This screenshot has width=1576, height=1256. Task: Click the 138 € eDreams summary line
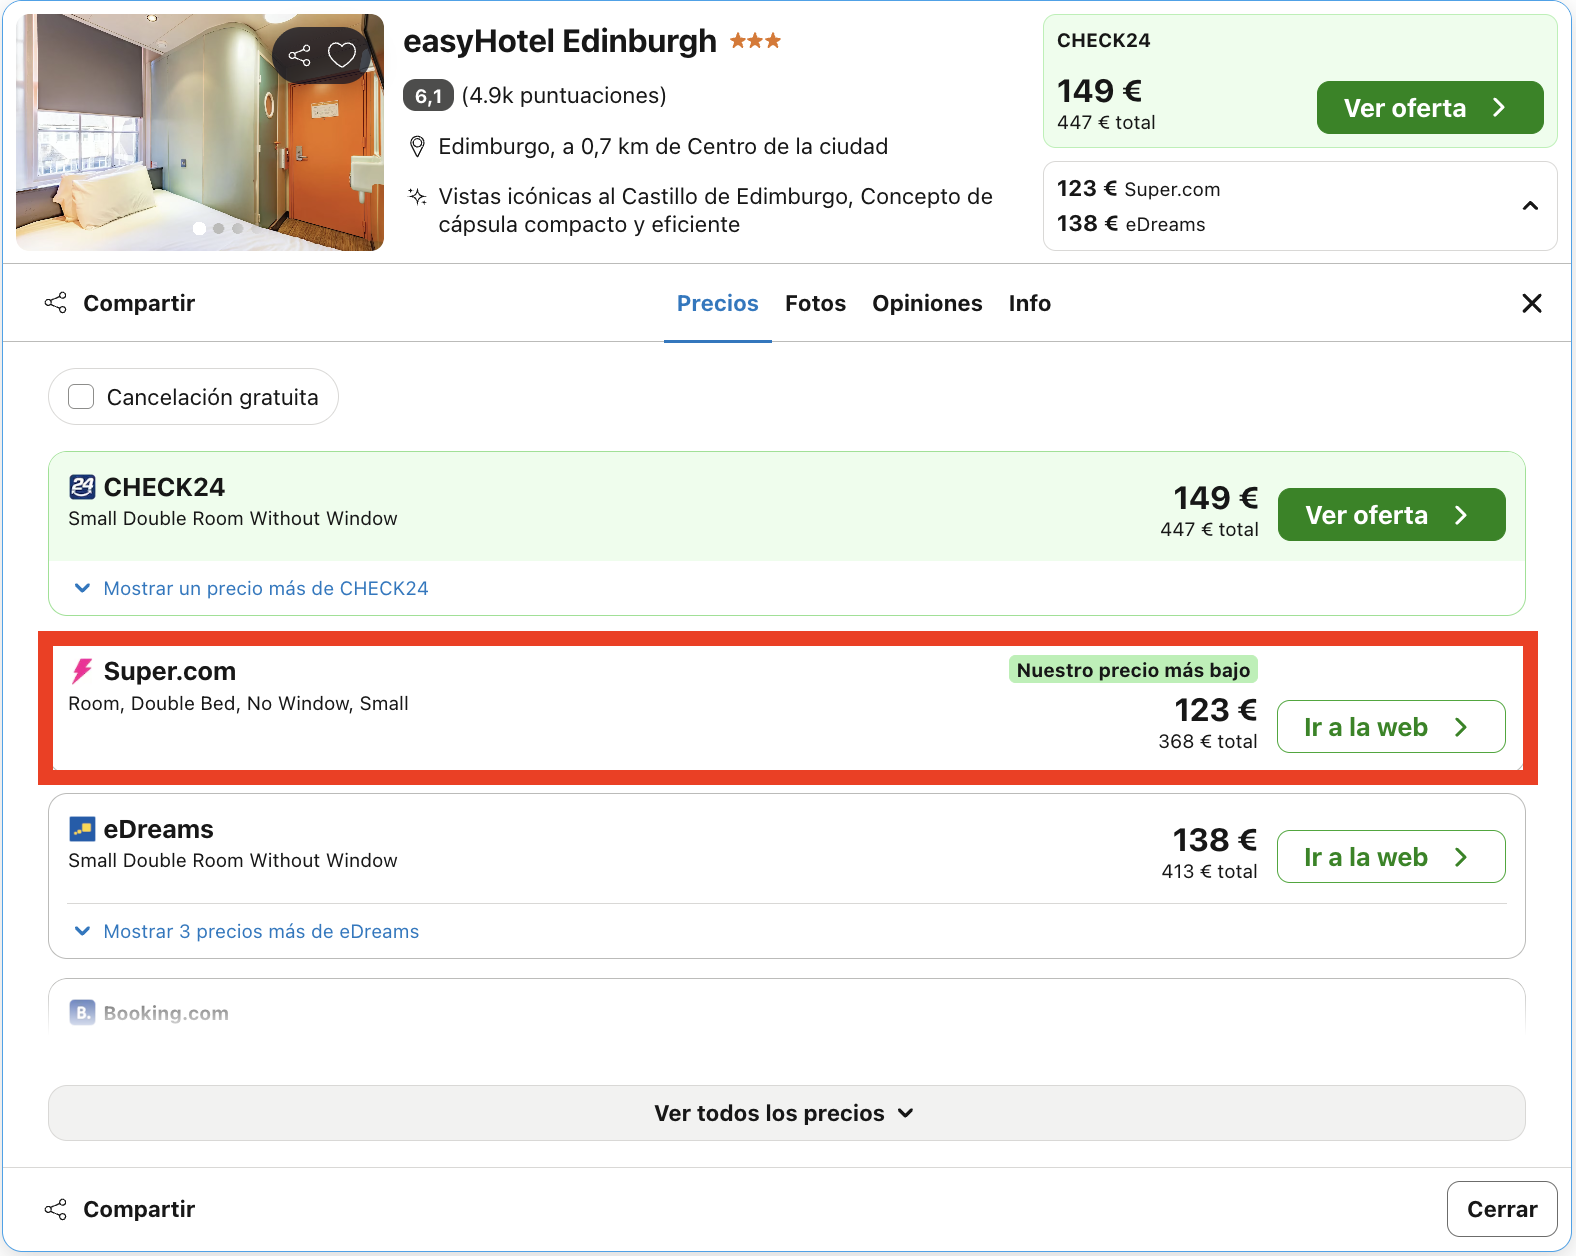point(1131,224)
